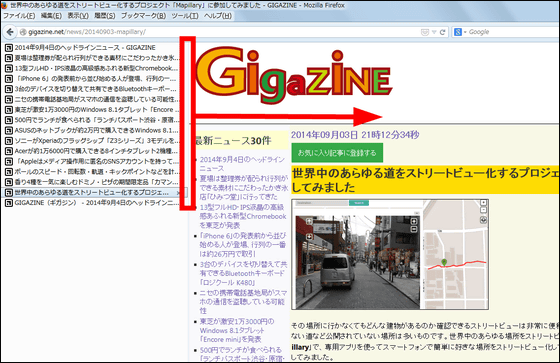Image resolution: width=560 pixels, height=363 pixels.
Task: Switch to sidebar tab ソニーがXperiaのフラッグシップ
Action: (x=92, y=141)
